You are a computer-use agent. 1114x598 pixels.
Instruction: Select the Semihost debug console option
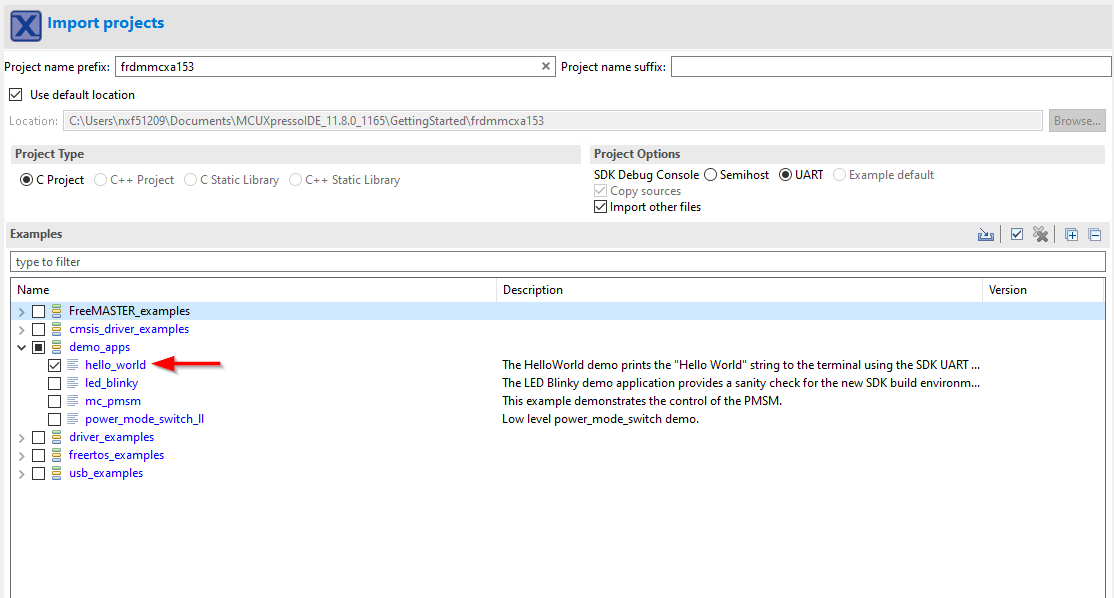710,175
